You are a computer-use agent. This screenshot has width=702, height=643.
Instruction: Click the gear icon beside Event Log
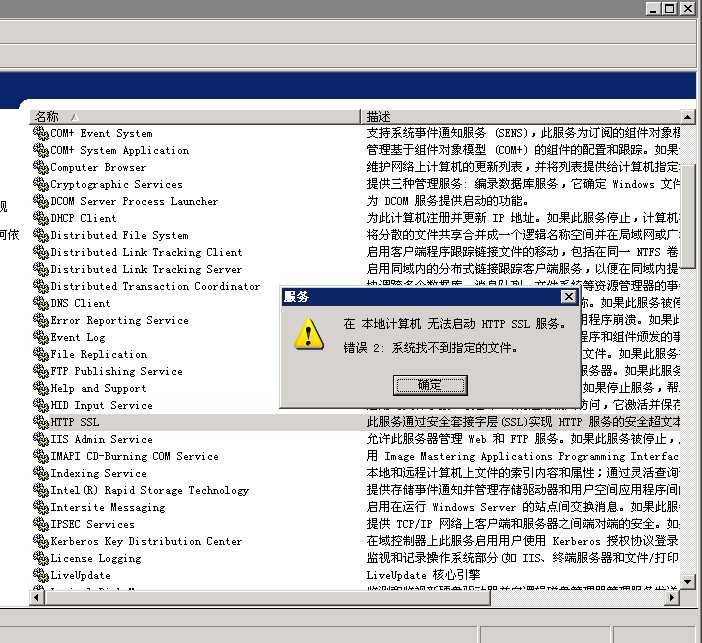[x=40, y=337]
